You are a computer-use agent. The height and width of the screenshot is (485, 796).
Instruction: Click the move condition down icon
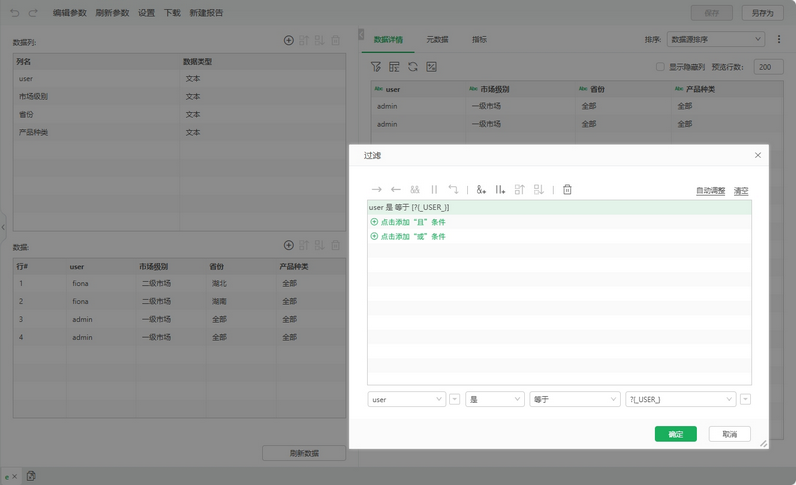coord(539,190)
